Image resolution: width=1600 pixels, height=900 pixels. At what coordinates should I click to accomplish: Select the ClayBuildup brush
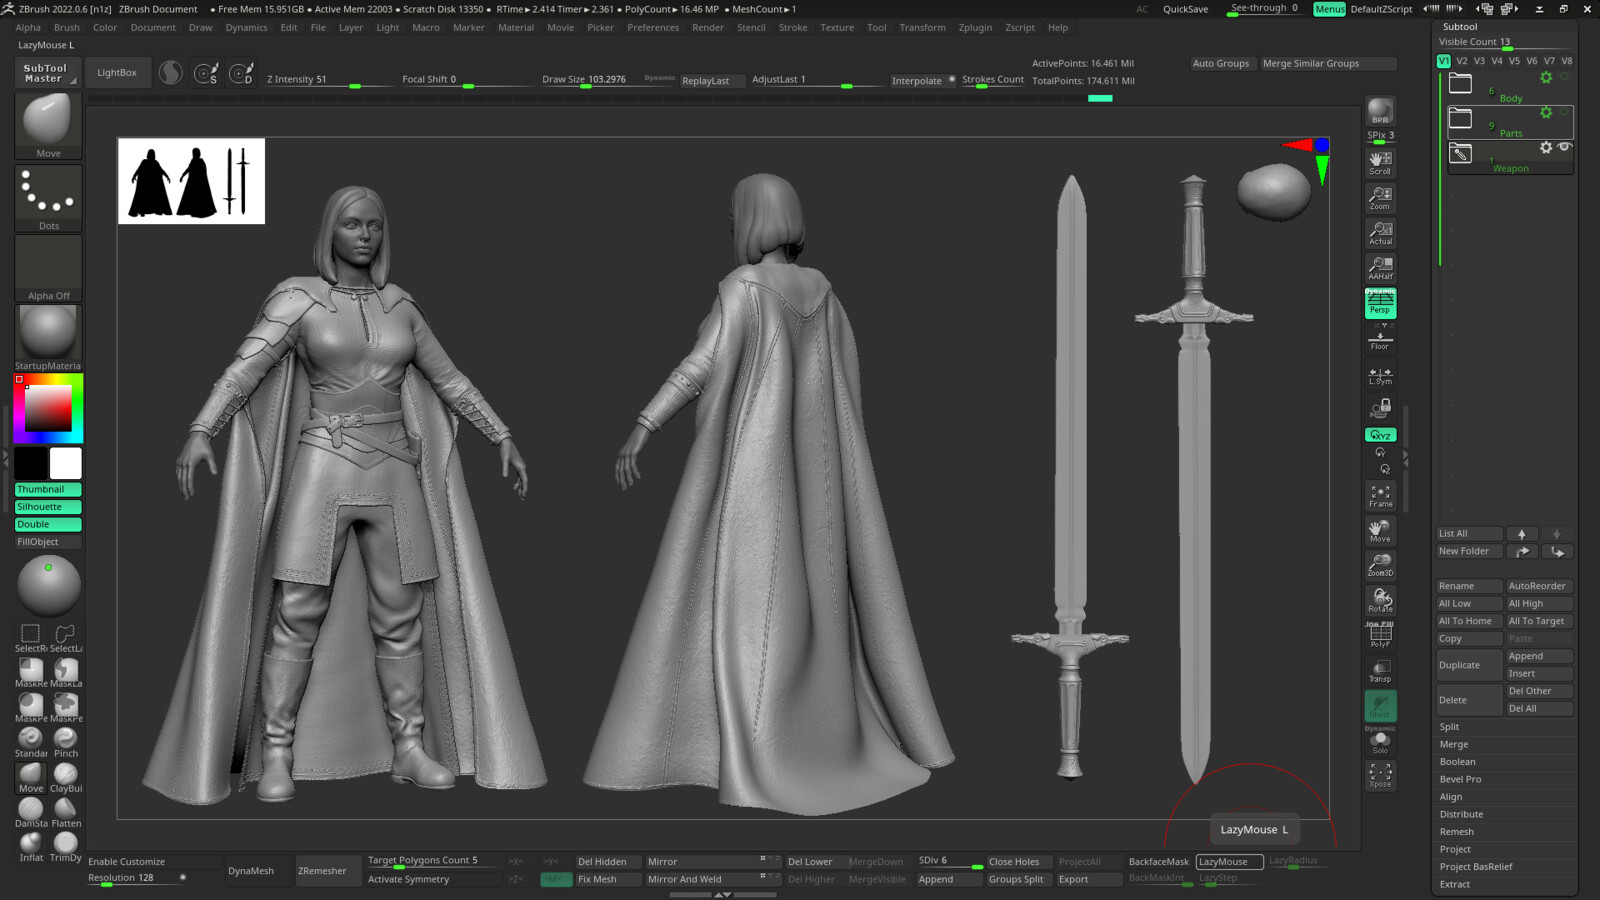(x=66, y=778)
